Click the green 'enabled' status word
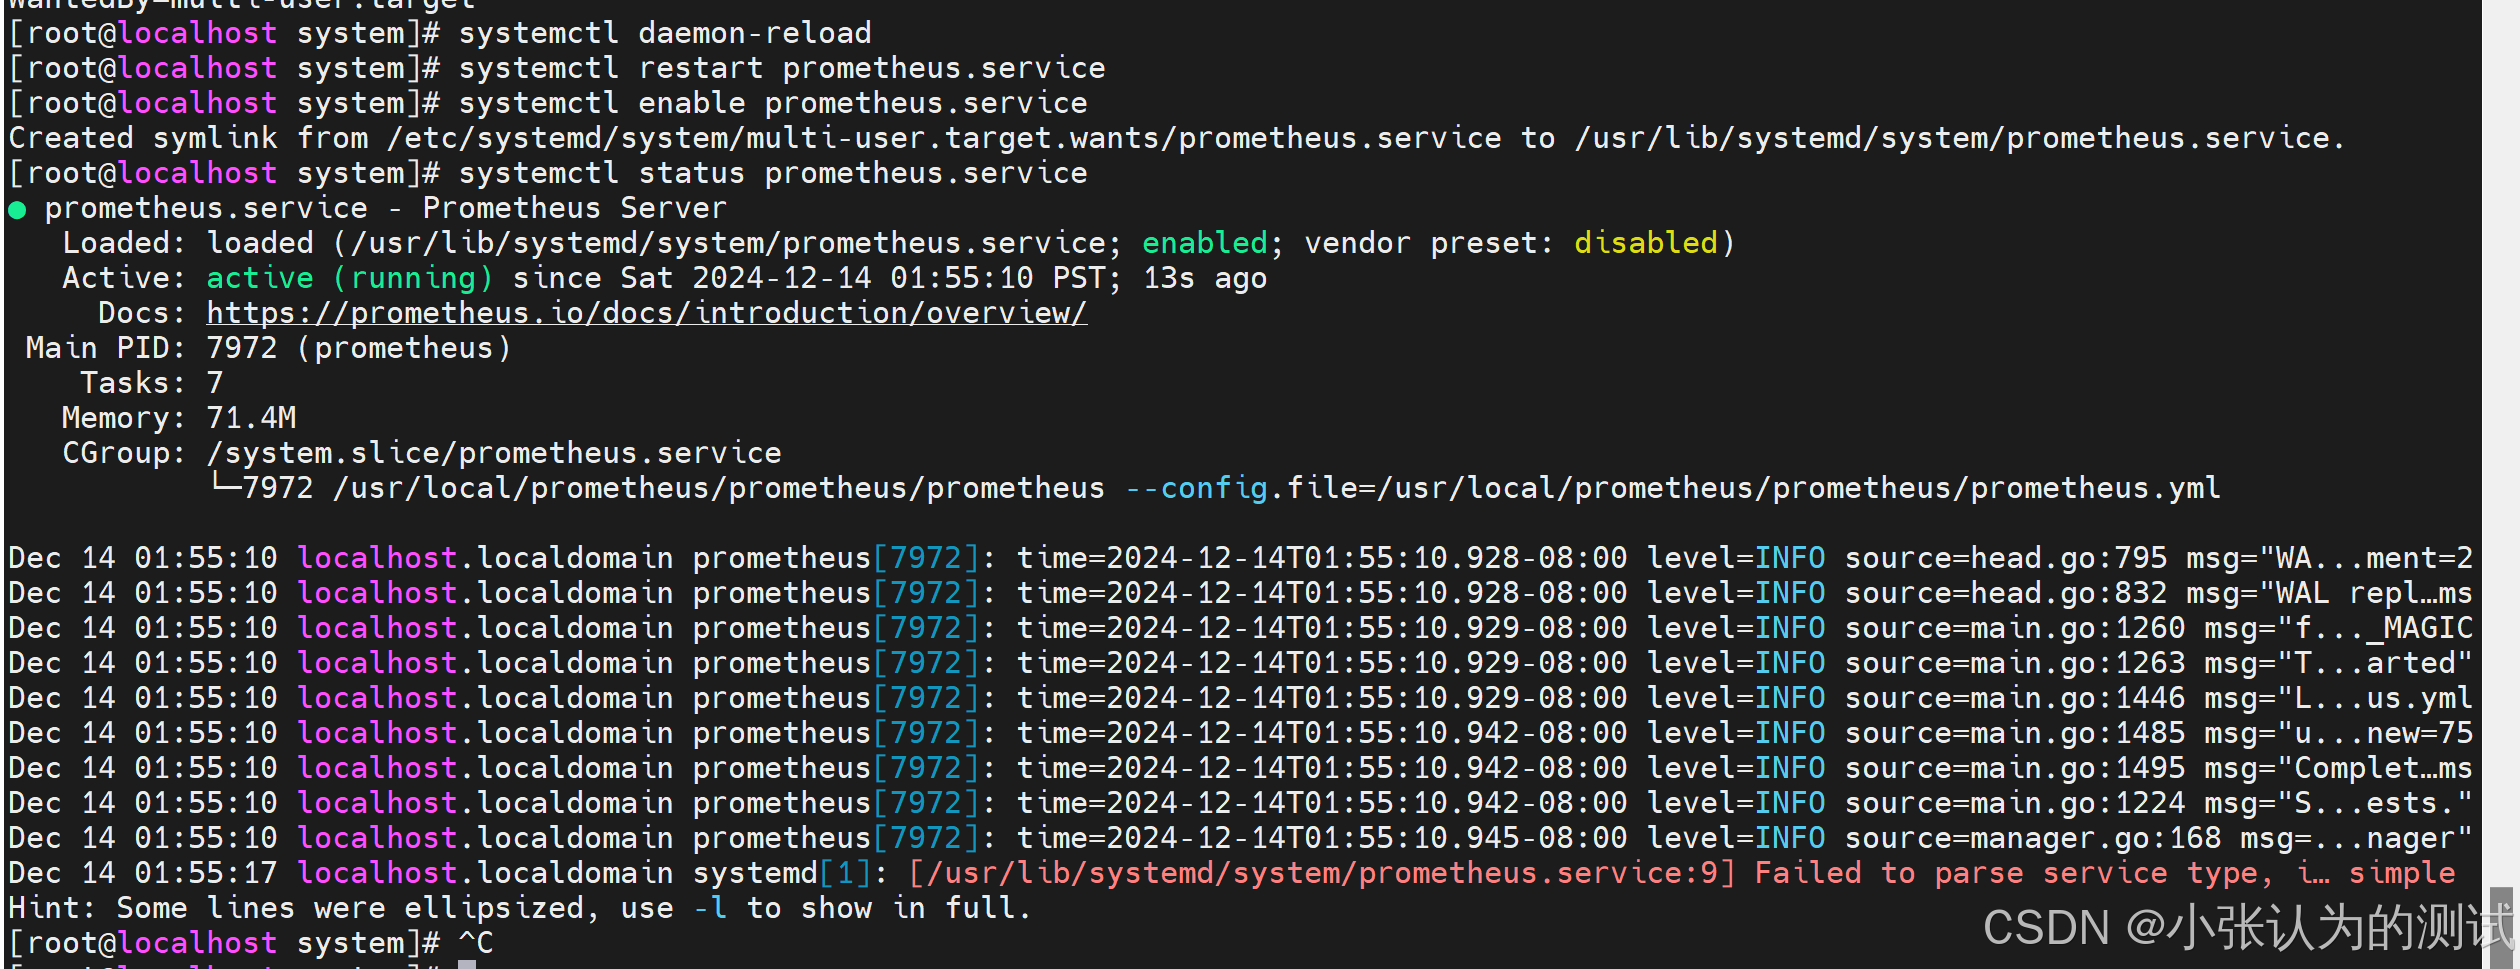 1205,243
